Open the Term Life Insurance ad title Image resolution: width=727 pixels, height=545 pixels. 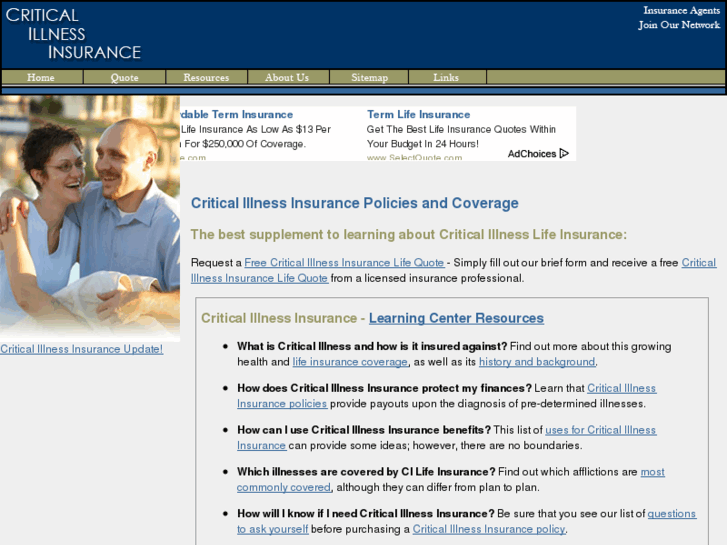(418, 114)
